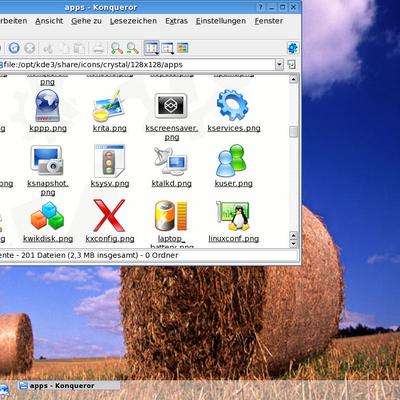400x400 pixels.
Task: Click the Stop loading toolbar icon
Action: [30, 48]
